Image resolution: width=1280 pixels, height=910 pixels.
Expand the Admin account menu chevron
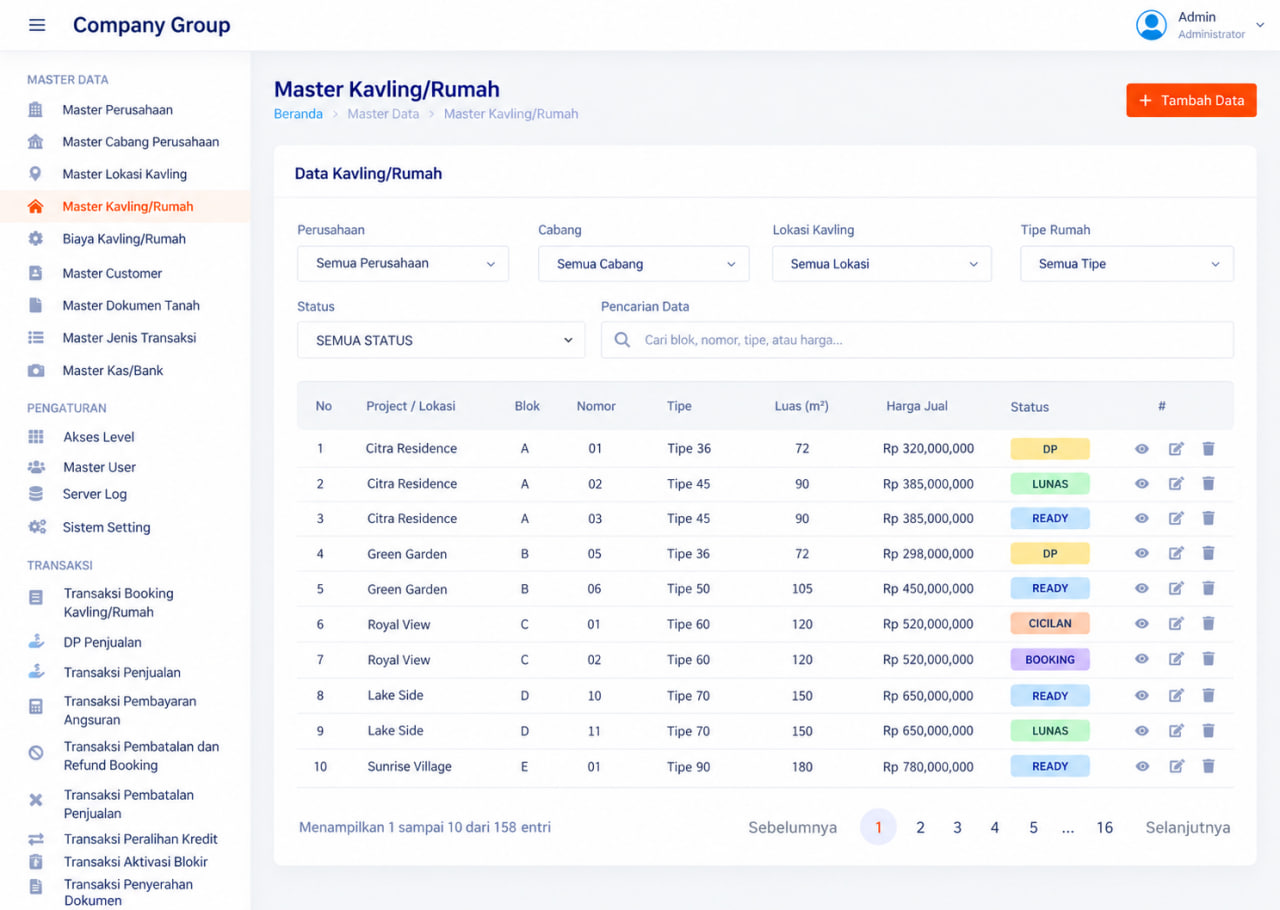[1260, 25]
